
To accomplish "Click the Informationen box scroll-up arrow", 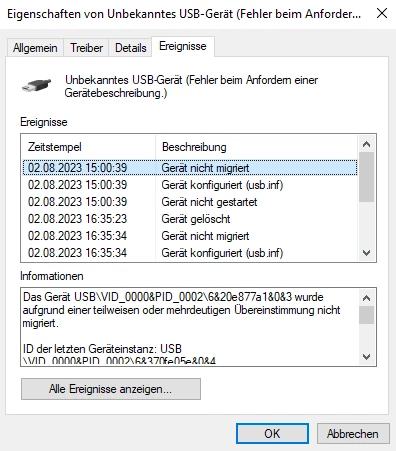I will coord(367,298).
